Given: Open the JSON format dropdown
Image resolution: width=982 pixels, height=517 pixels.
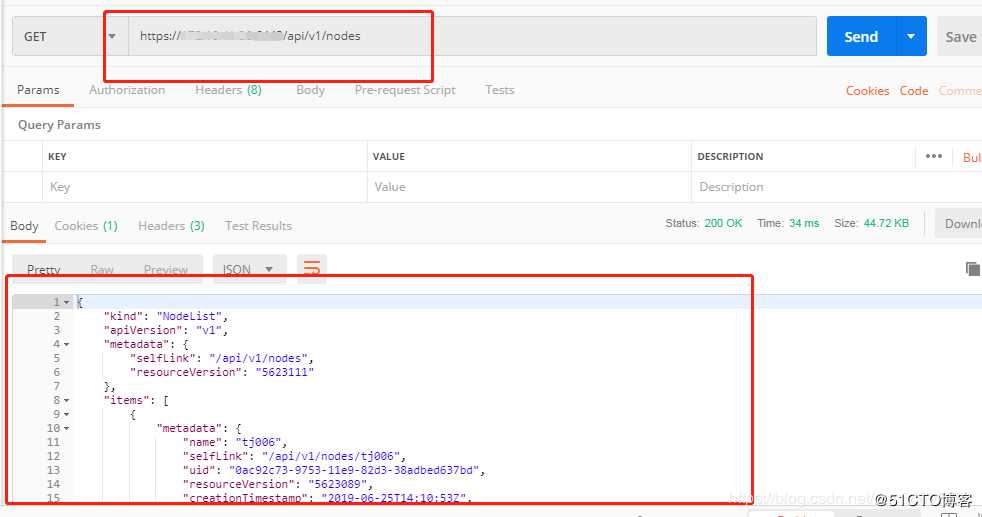Looking at the screenshot, I should pos(249,269).
